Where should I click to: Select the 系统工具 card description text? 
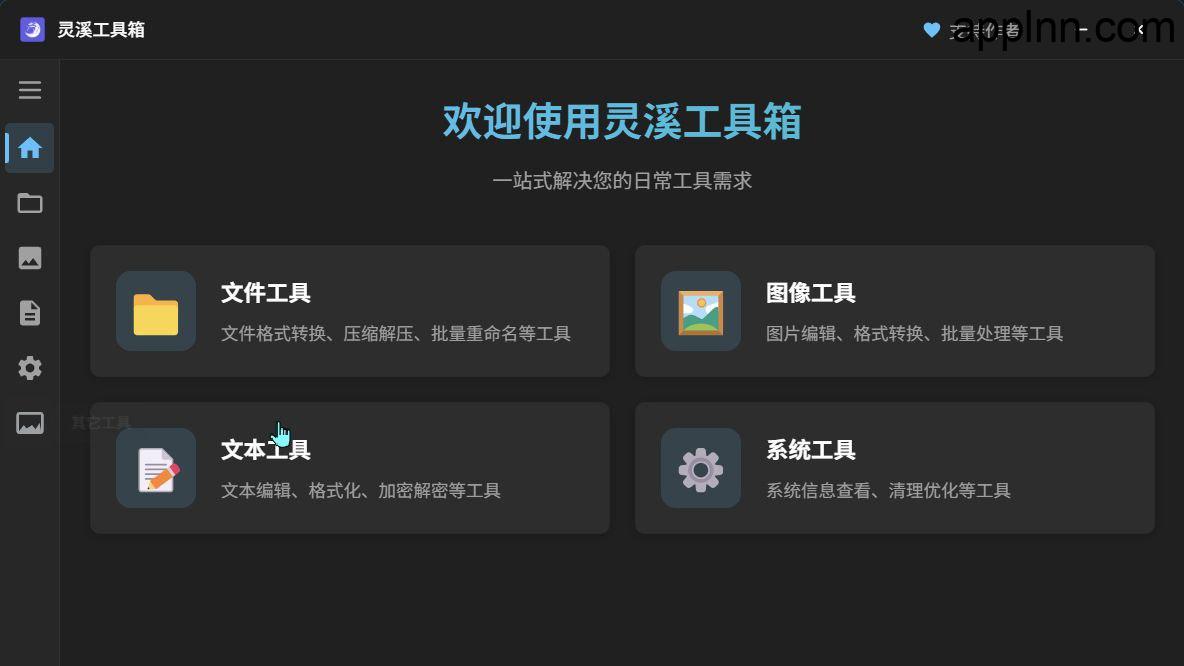pos(889,491)
